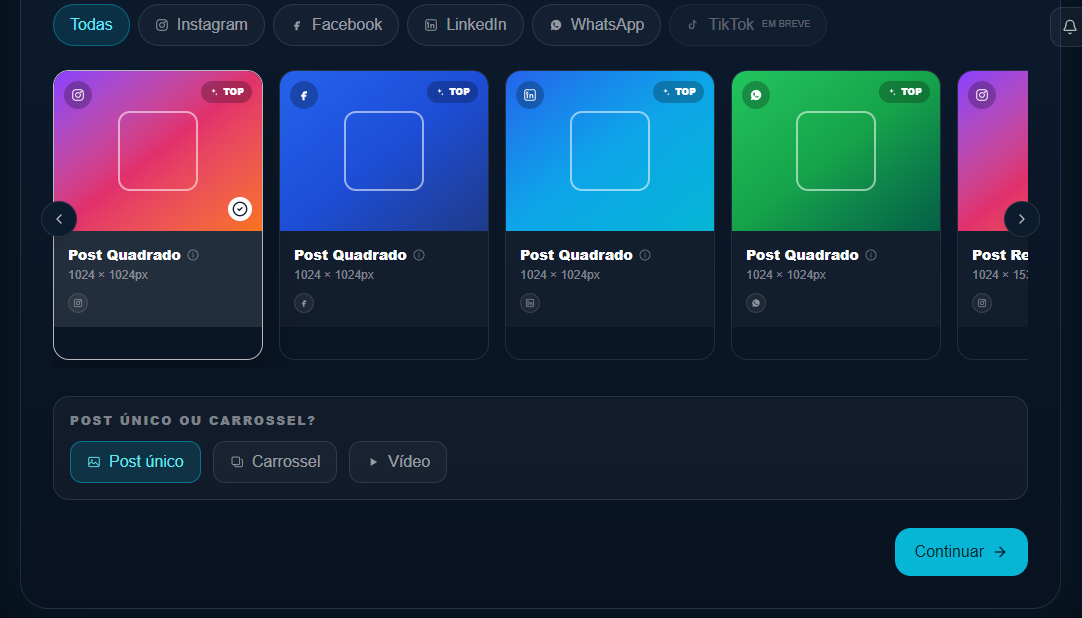
Task: Select the Instagram Post Quadrado preview
Action: coord(158,151)
